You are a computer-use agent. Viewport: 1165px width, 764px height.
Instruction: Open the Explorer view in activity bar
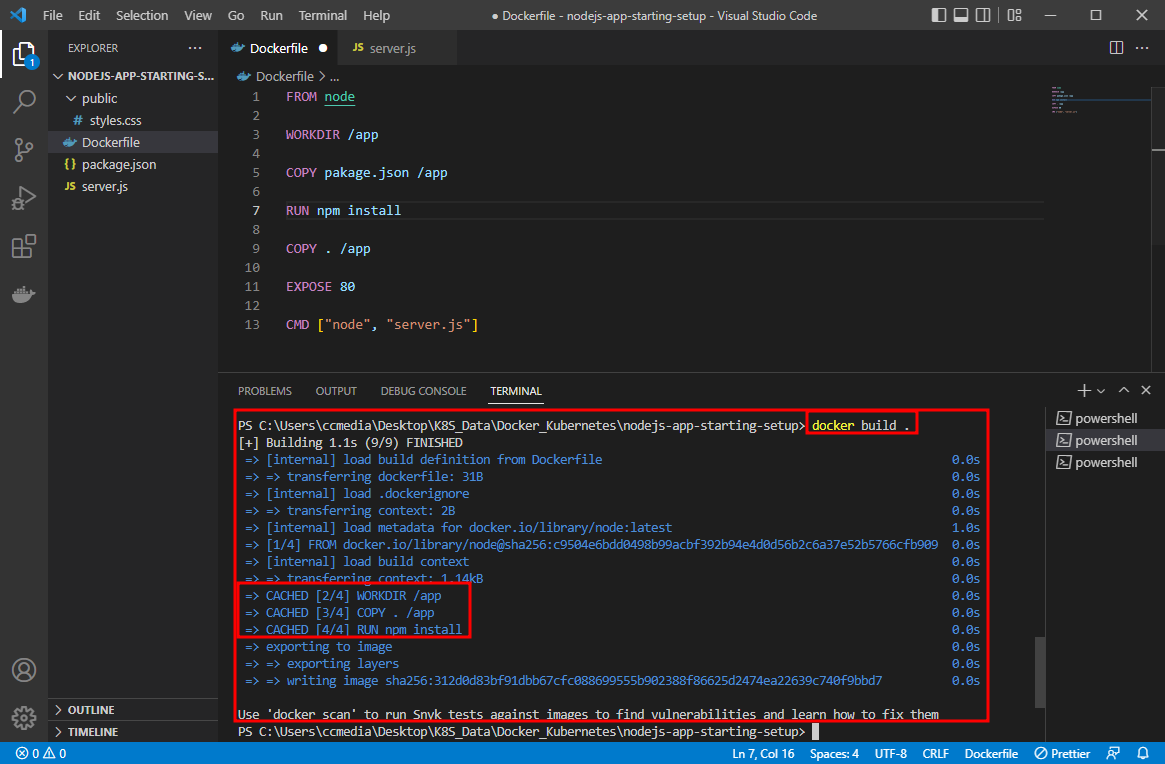(24, 55)
